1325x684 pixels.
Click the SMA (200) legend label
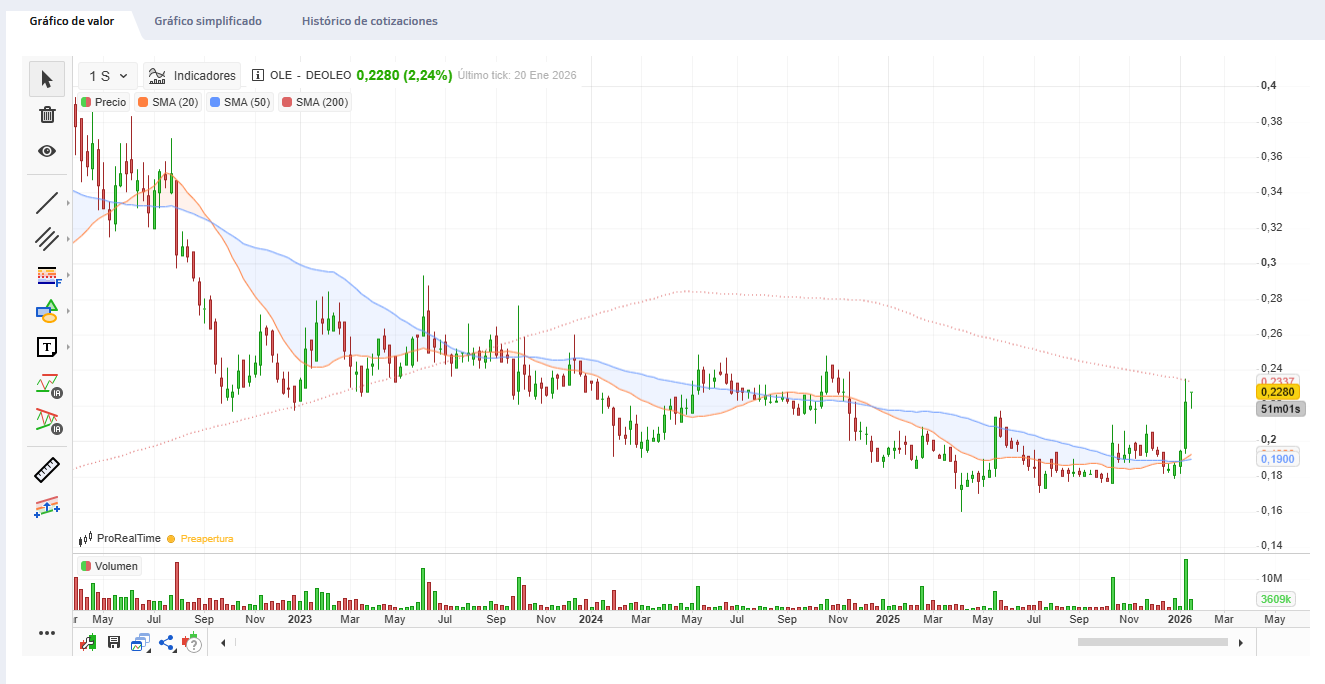pos(322,102)
